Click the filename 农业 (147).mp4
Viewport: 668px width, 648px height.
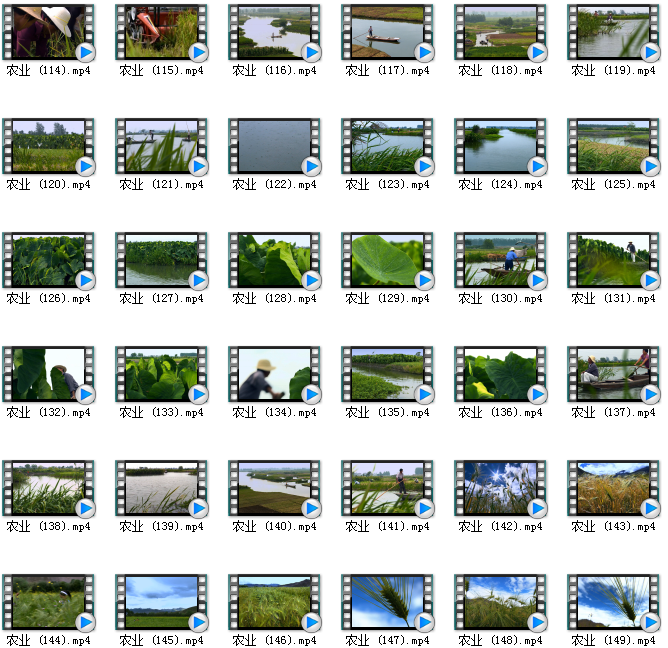click(x=387, y=640)
